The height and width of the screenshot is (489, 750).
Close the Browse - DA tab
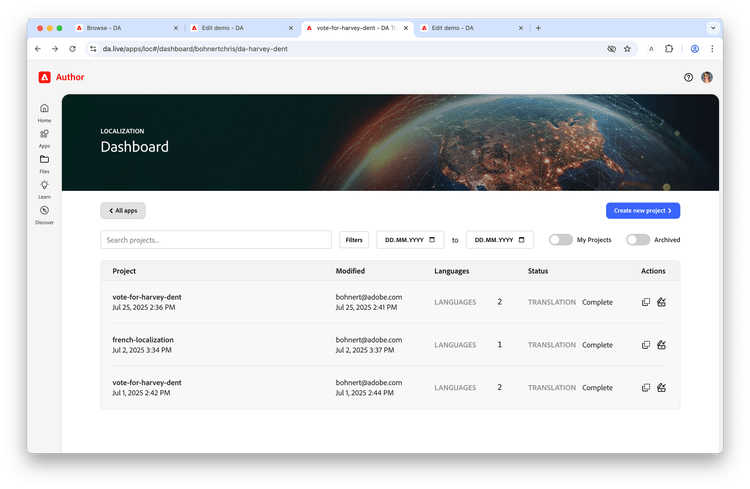click(x=176, y=28)
